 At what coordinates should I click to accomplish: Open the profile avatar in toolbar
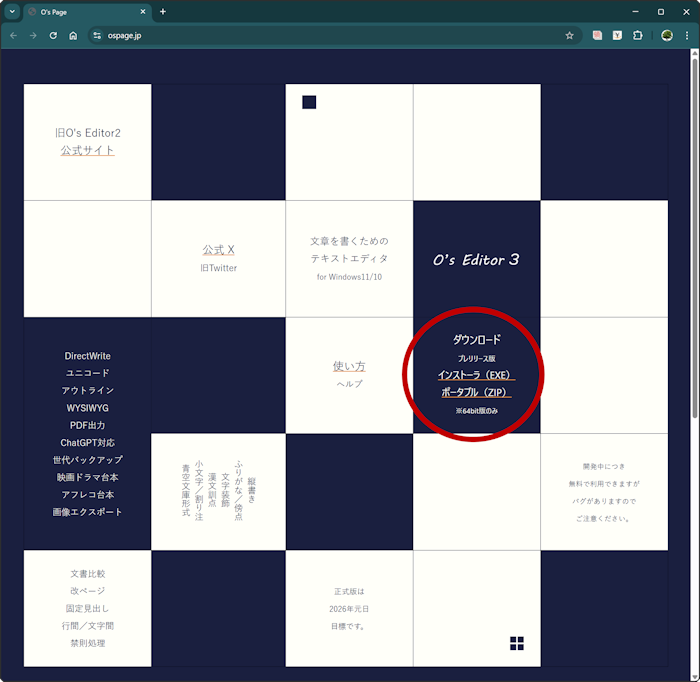[666, 35]
